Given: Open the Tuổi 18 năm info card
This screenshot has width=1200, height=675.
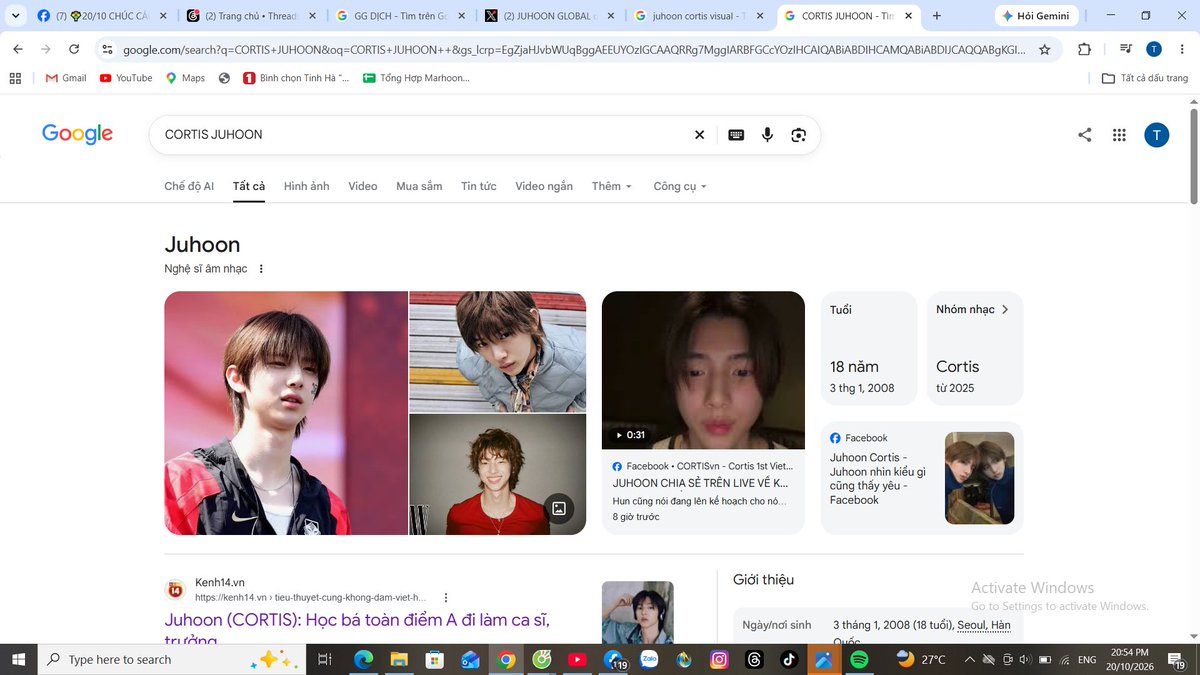Looking at the screenshot, I should (x=869, y=348).
